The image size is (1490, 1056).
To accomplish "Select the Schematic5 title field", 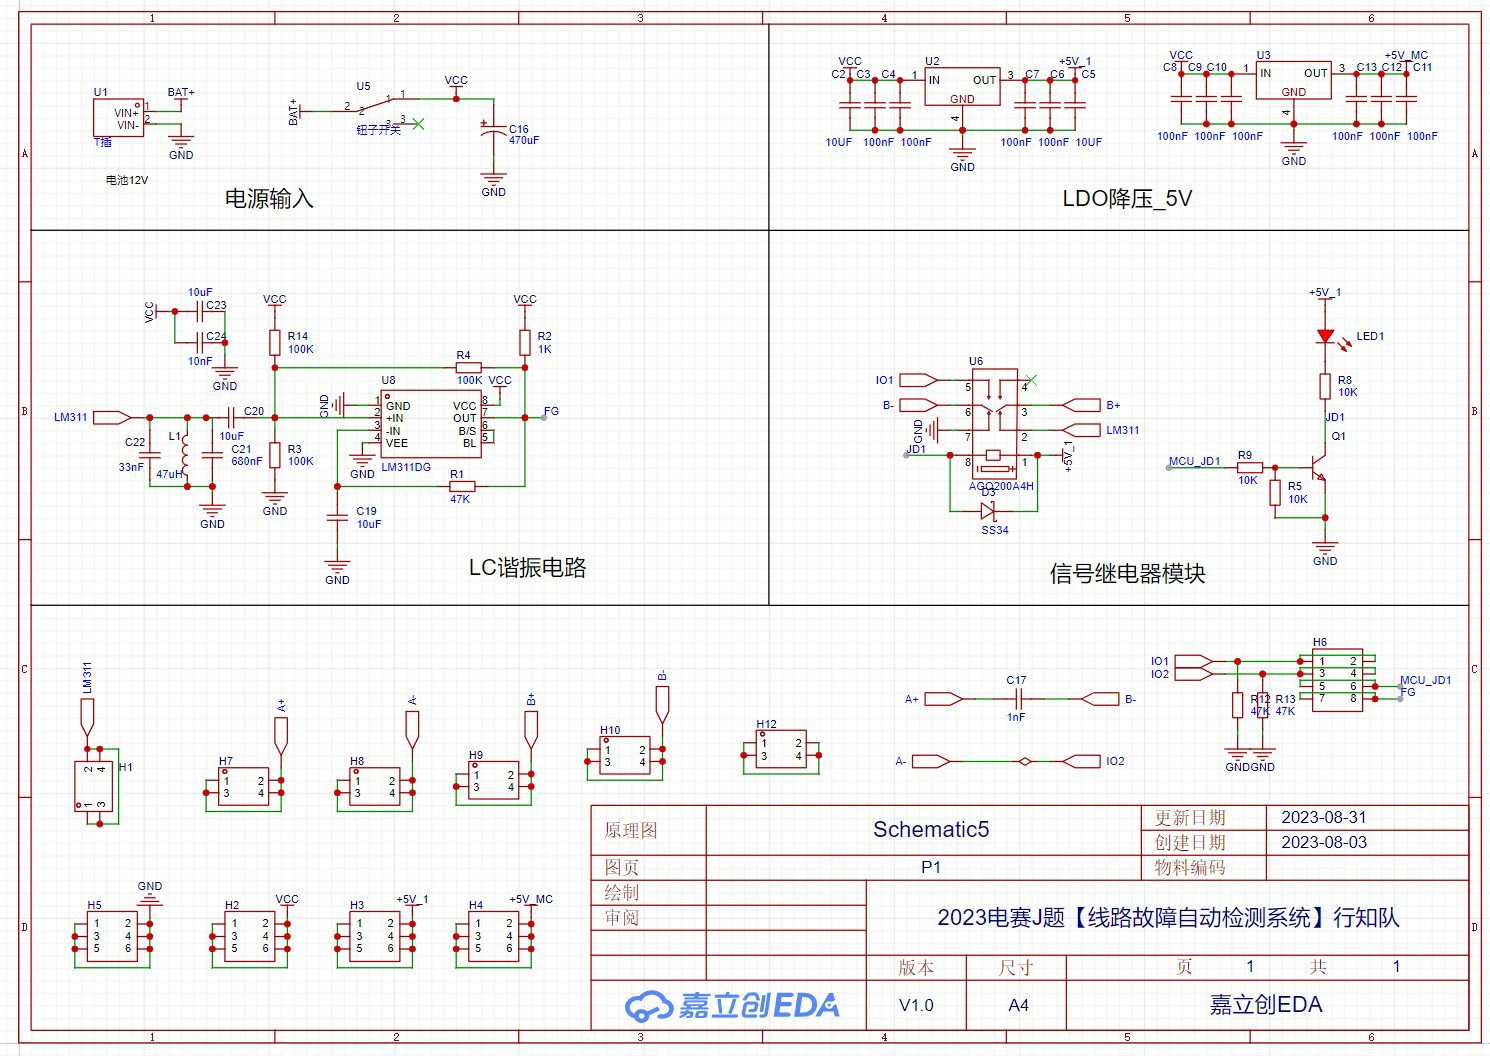I will tap(930, 829).
